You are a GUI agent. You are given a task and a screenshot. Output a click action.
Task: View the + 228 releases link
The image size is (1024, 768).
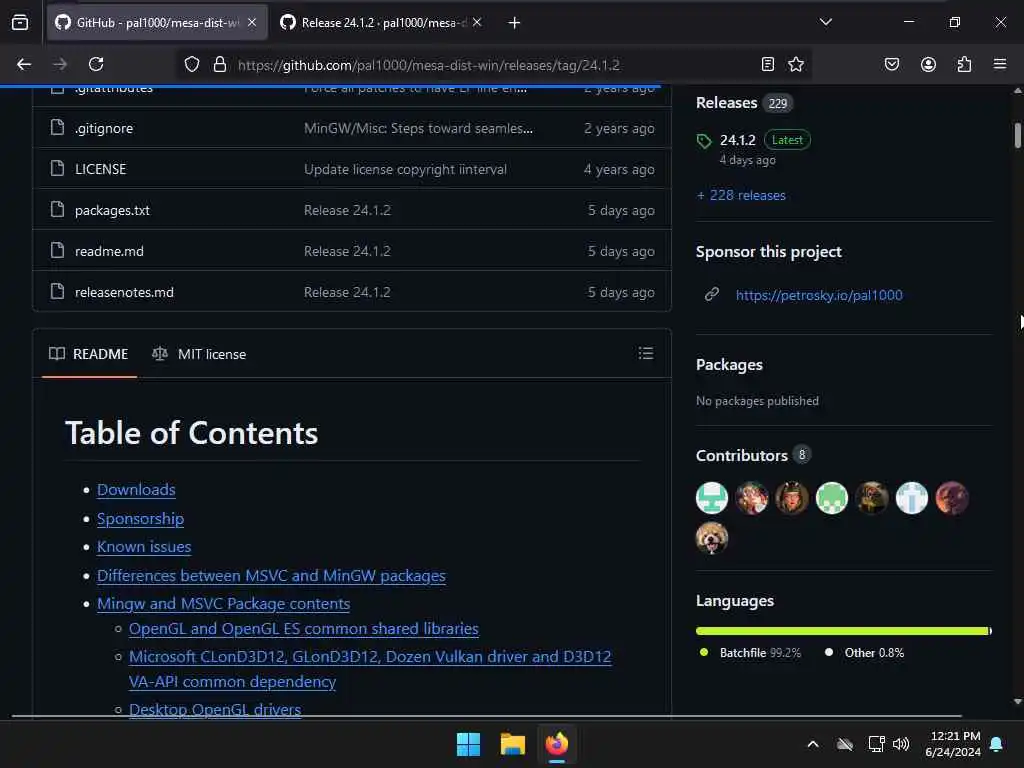click(x=741, y=195)
